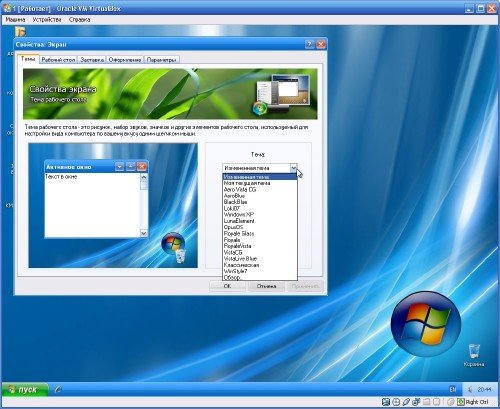
Task: Maximize the Oracle VM VirtualBox window
Action: [480, 8]
